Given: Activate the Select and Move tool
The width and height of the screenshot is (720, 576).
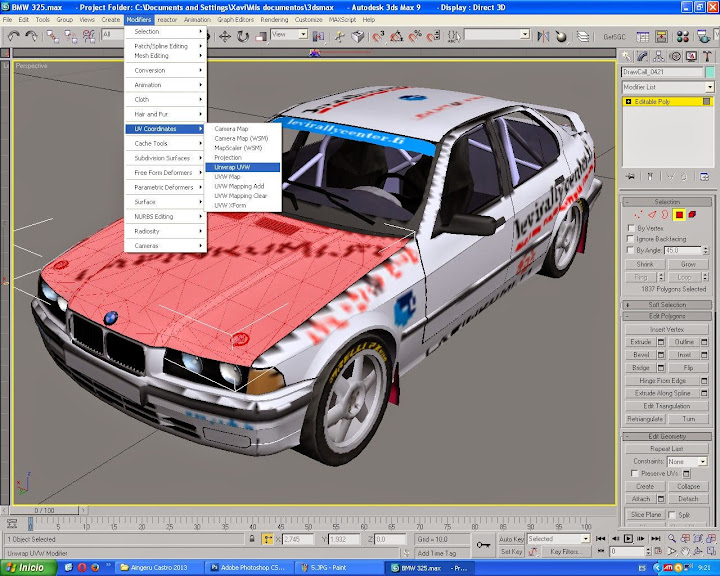Looking at the screenshot, I should click(225, 36).
